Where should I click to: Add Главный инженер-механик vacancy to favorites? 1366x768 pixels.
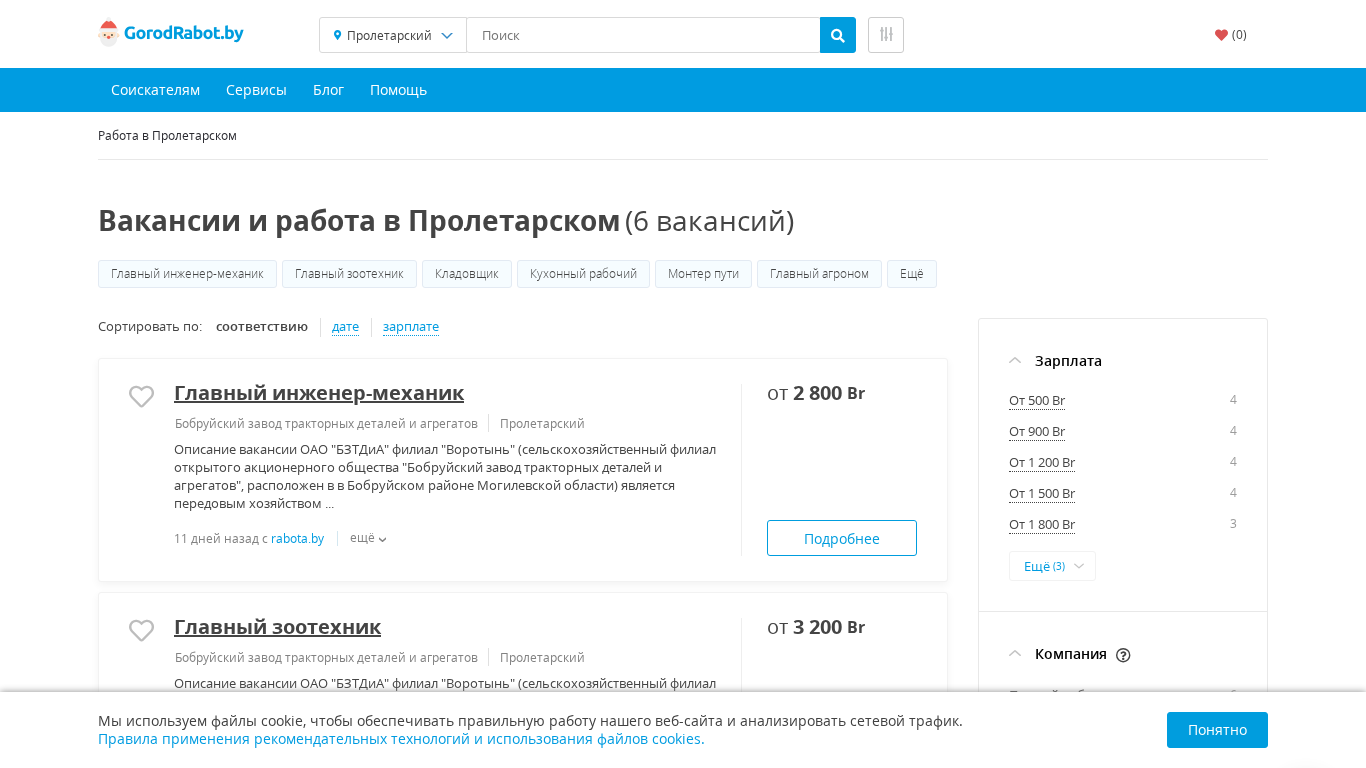point(142,397)
